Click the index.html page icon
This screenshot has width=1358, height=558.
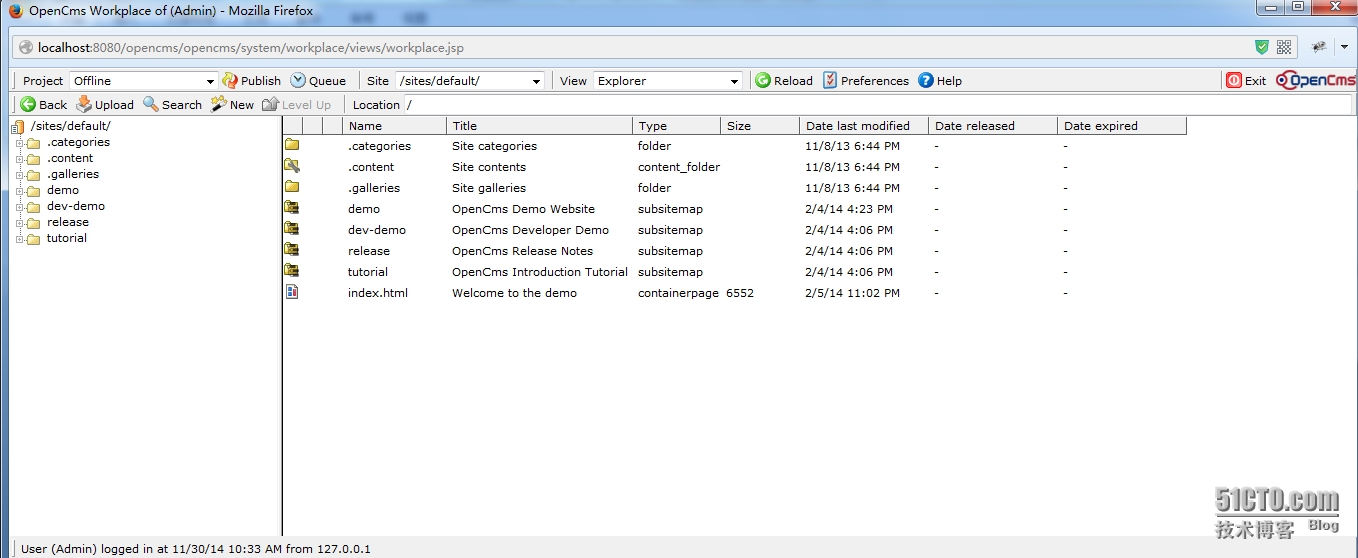(x=292, y=292)
